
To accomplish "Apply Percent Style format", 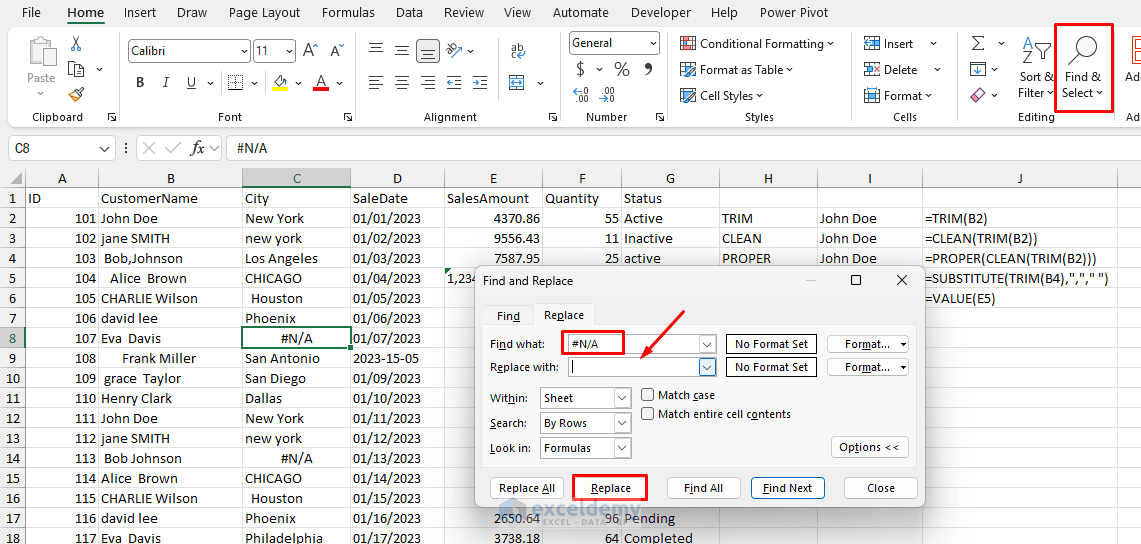I will [621, 69].
